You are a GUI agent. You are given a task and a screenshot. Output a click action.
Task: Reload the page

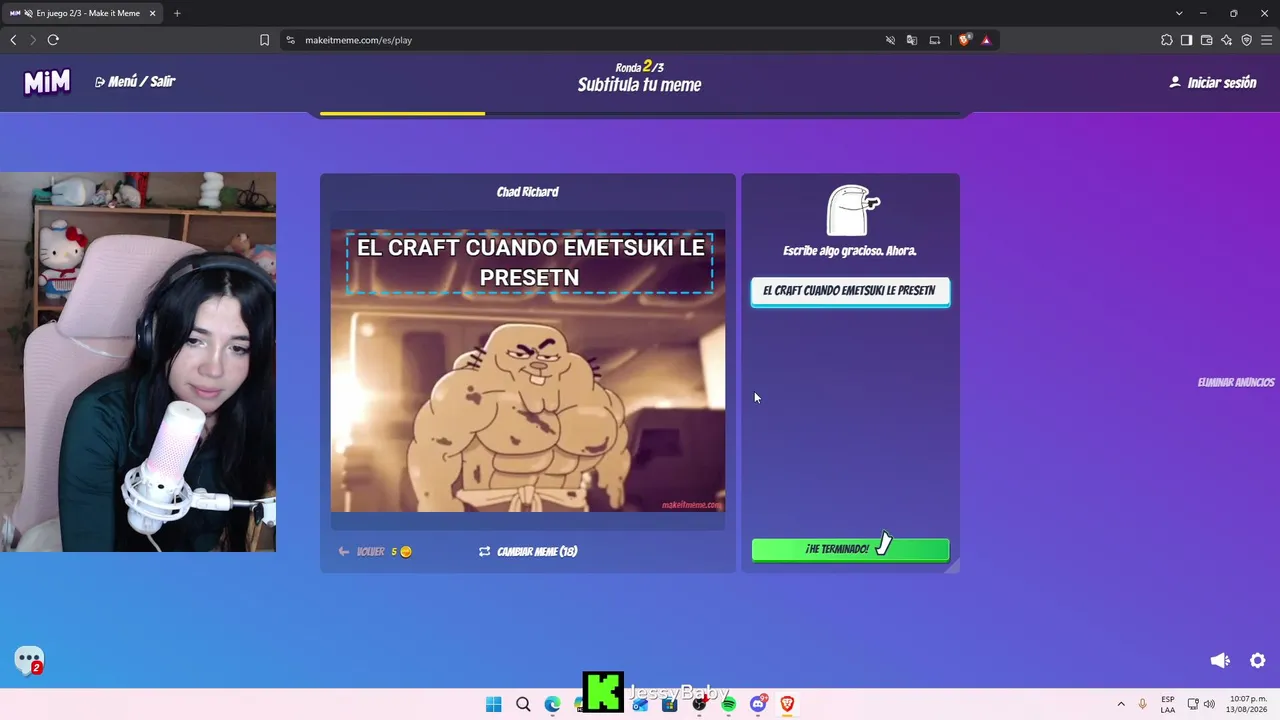point(53,40)
